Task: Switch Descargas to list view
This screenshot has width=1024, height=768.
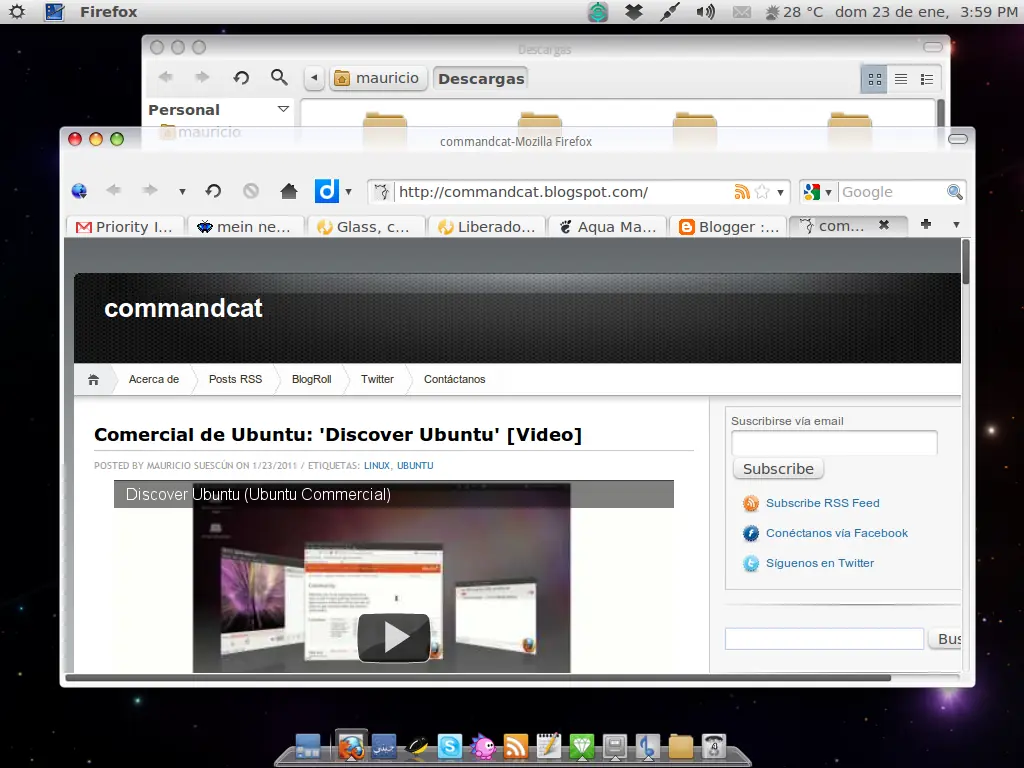Action: coord(901,79)
